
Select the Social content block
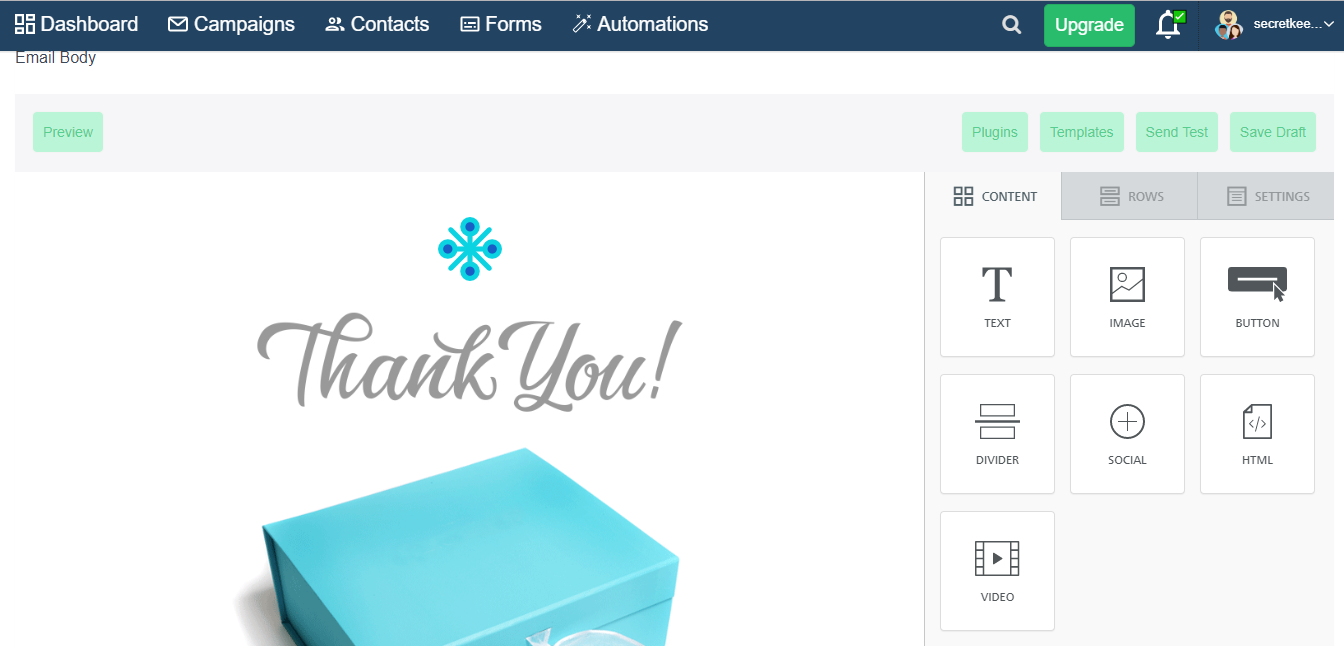pos(1127,434)
